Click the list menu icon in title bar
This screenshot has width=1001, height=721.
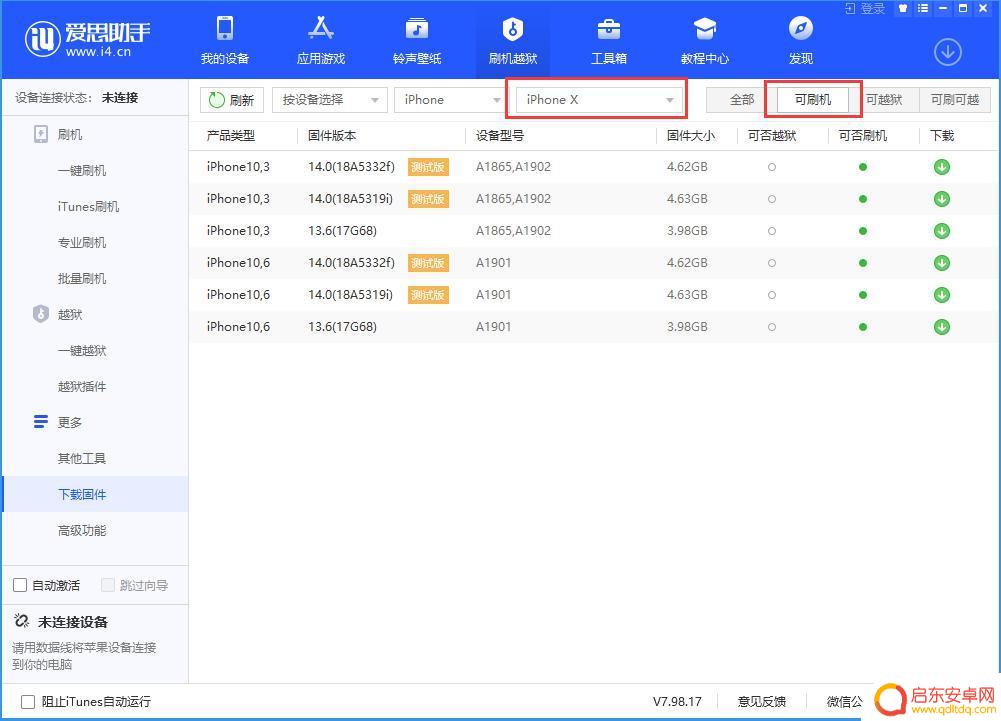pos(922,8)
